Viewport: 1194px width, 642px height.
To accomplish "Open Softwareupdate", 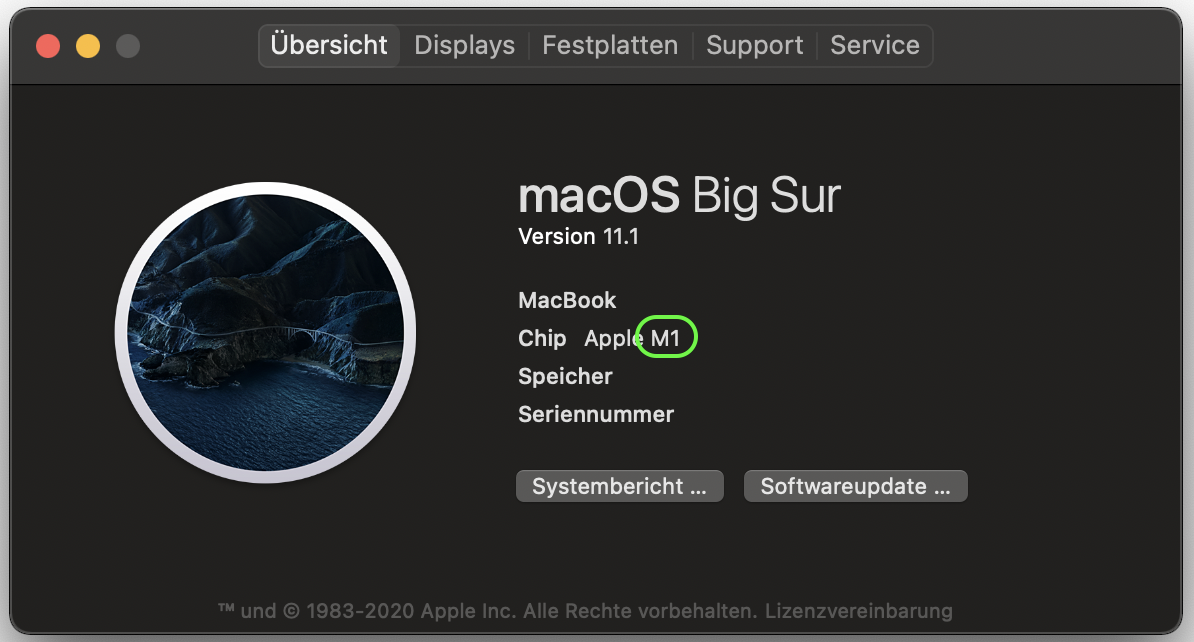I will tap(855, 487).
